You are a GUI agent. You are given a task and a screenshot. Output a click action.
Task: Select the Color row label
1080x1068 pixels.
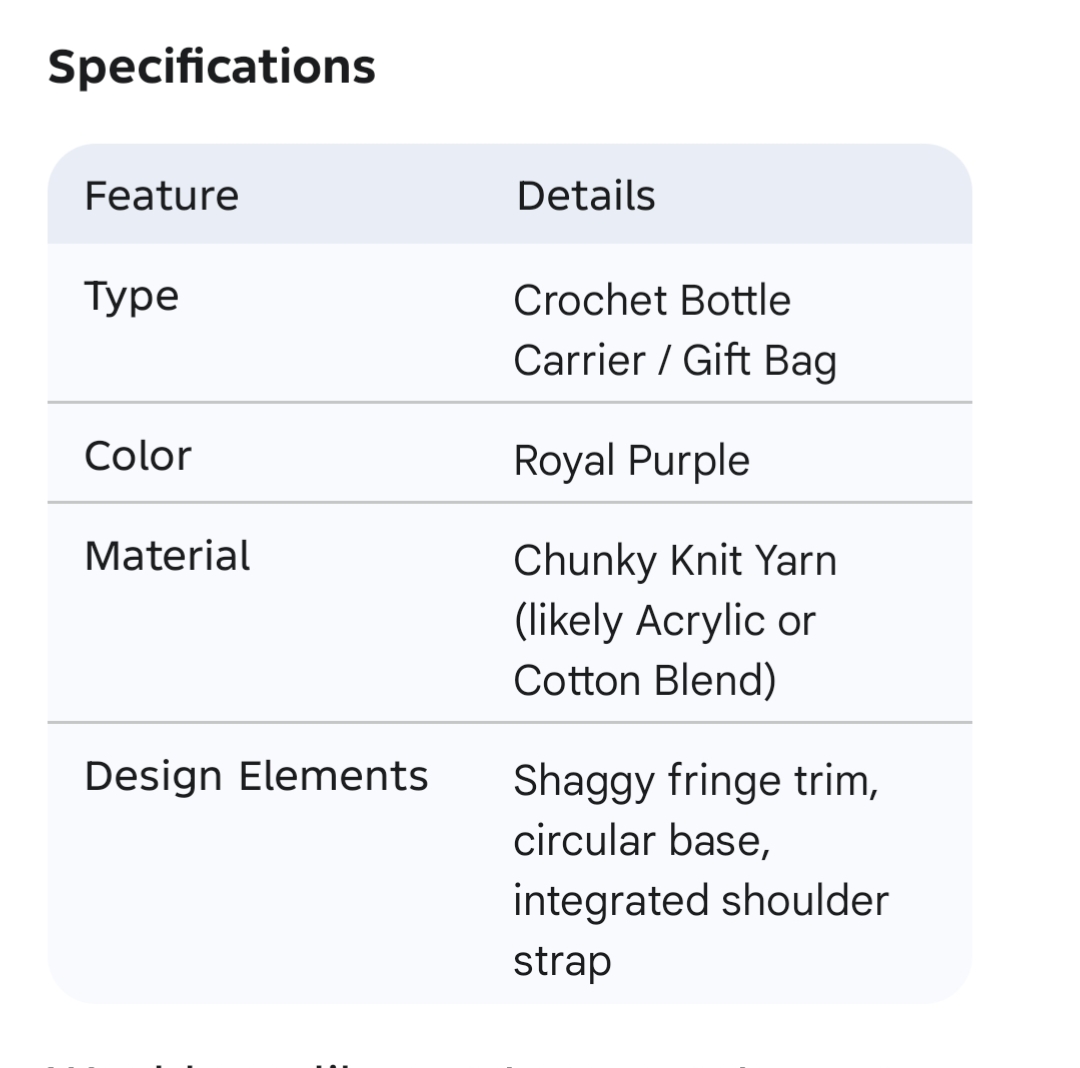137,456
